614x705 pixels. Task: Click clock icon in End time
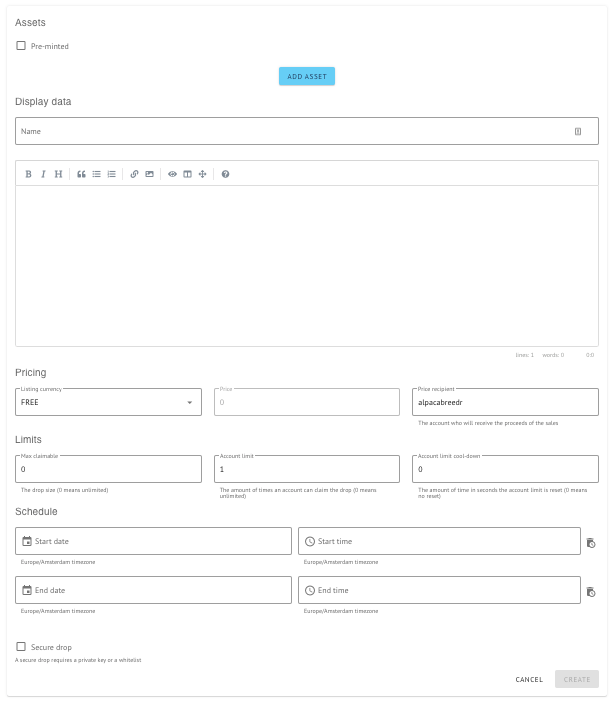[310, 590]
